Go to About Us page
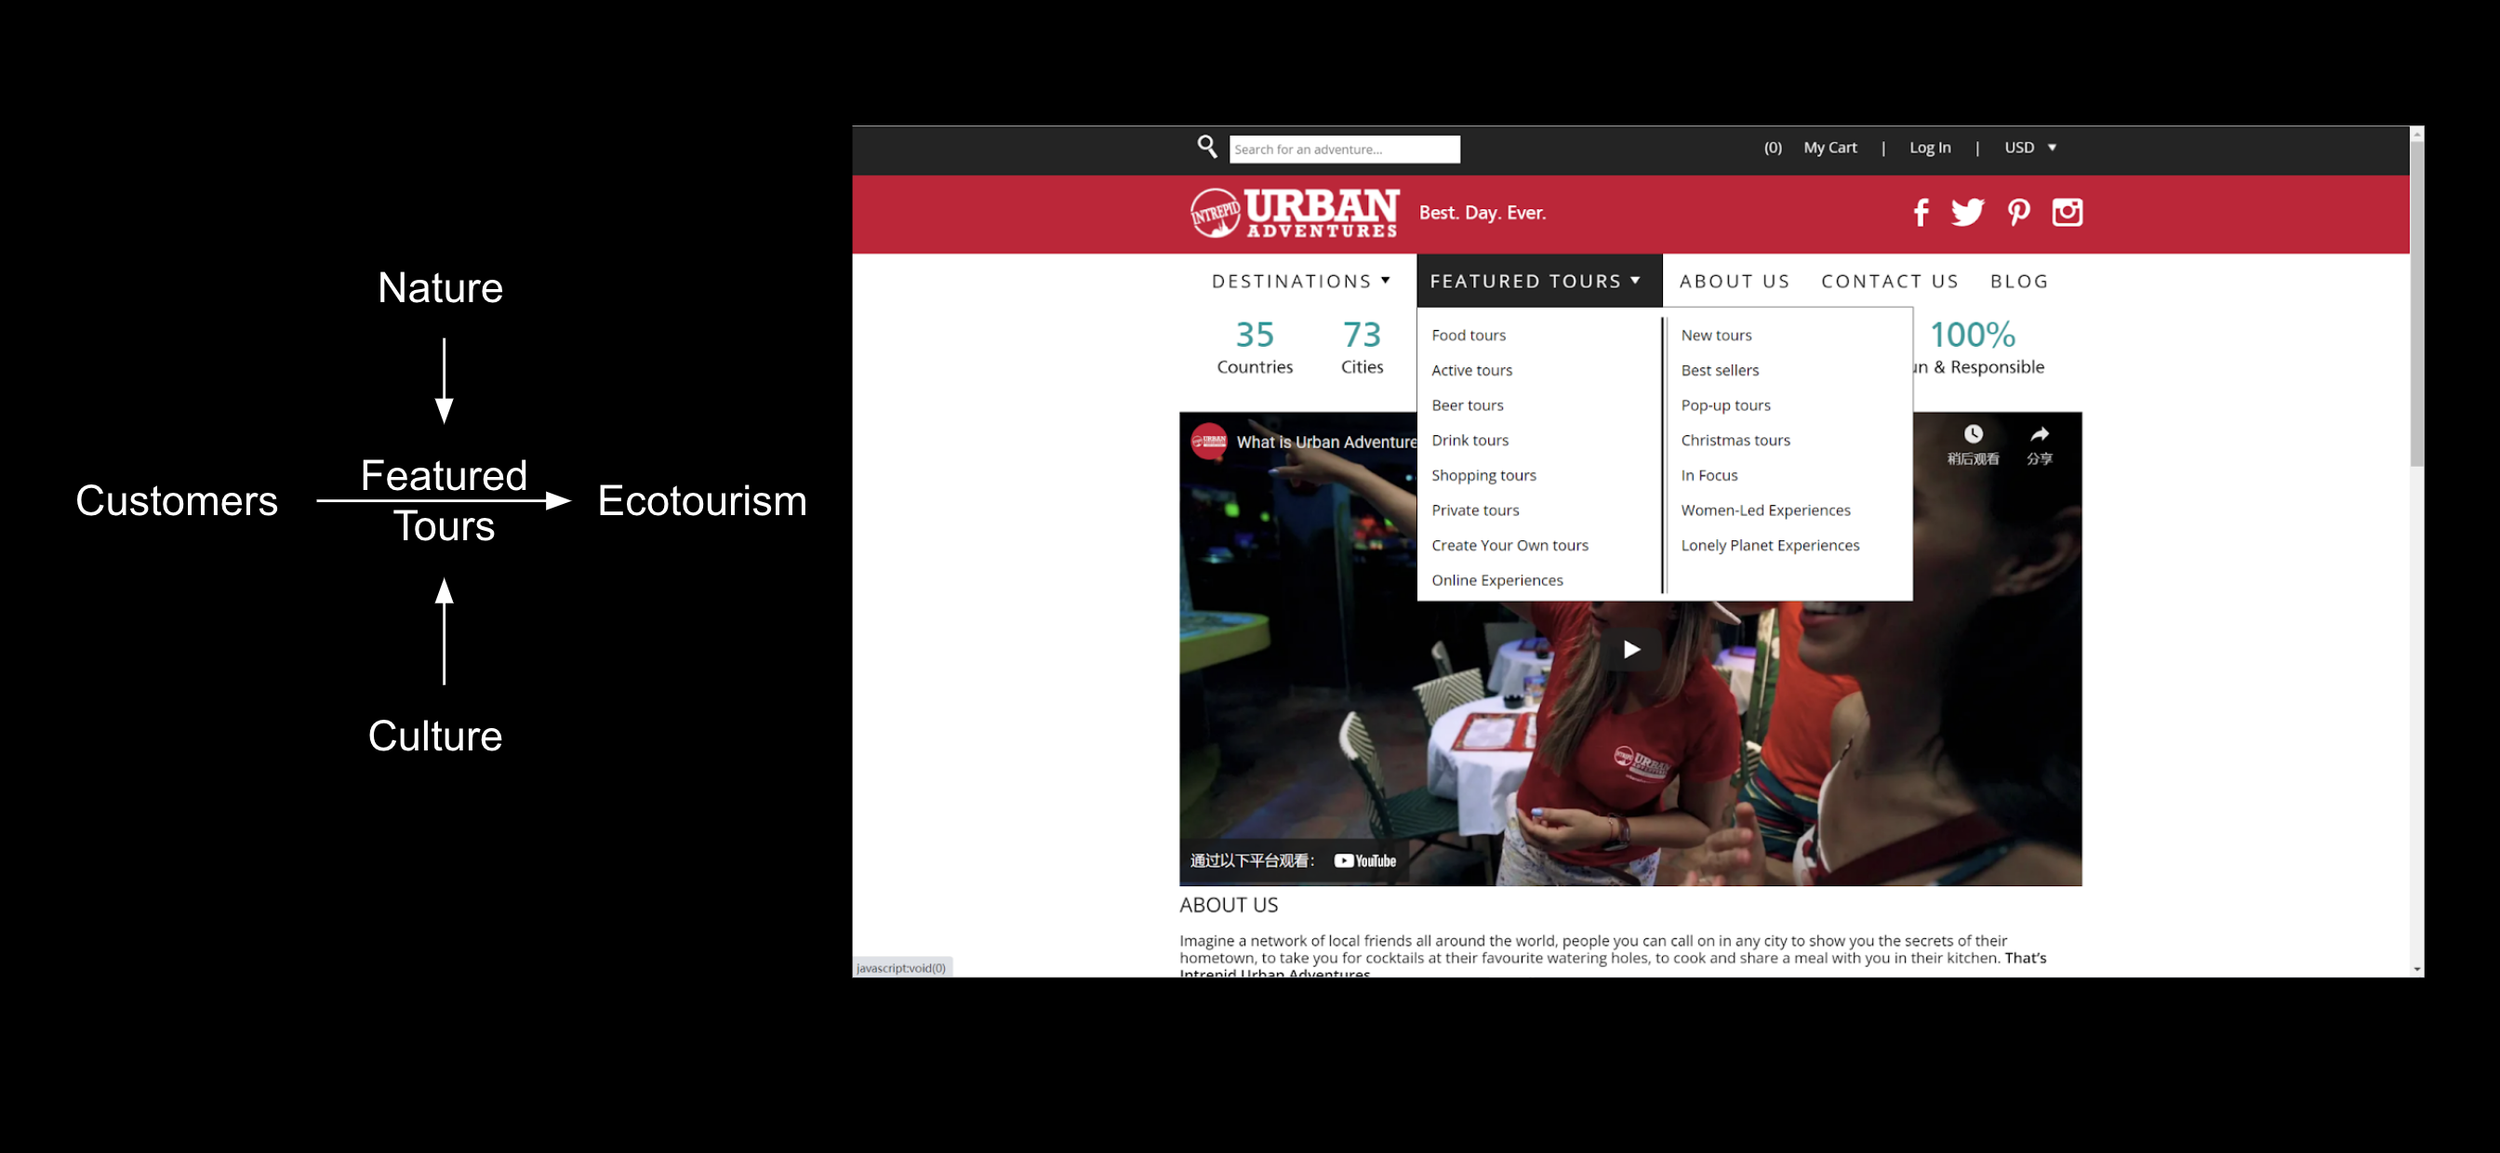Image resolution: width=2500 pixels, height=1153 pixels. tap(1734, 281)
